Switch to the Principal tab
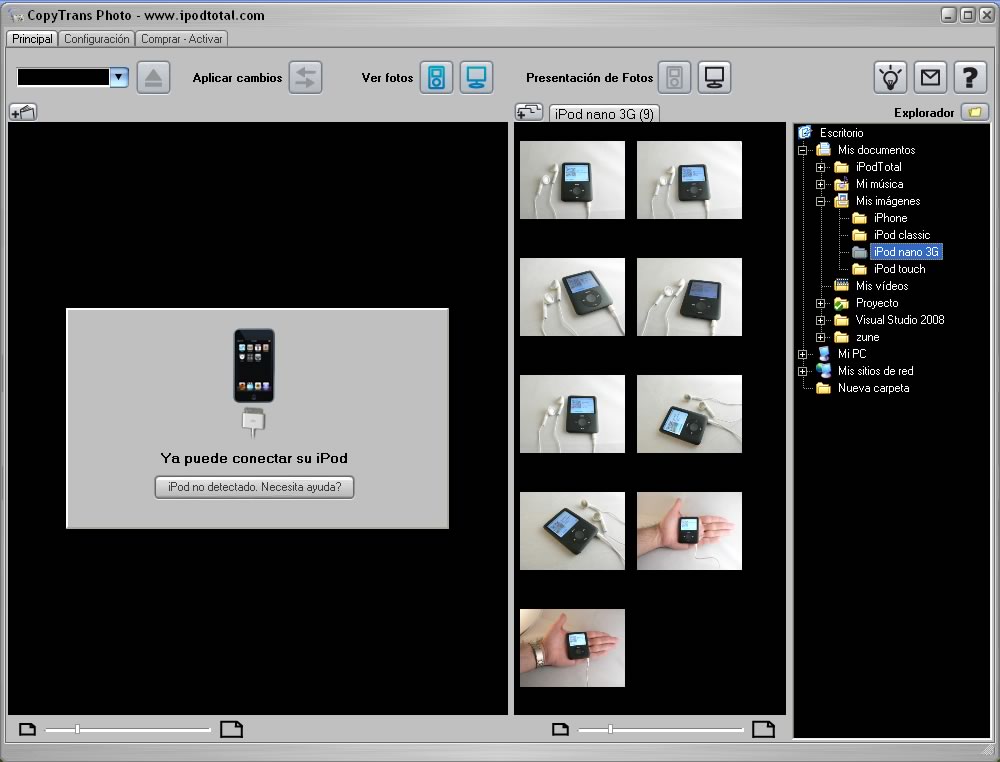 tap(32, 39)
